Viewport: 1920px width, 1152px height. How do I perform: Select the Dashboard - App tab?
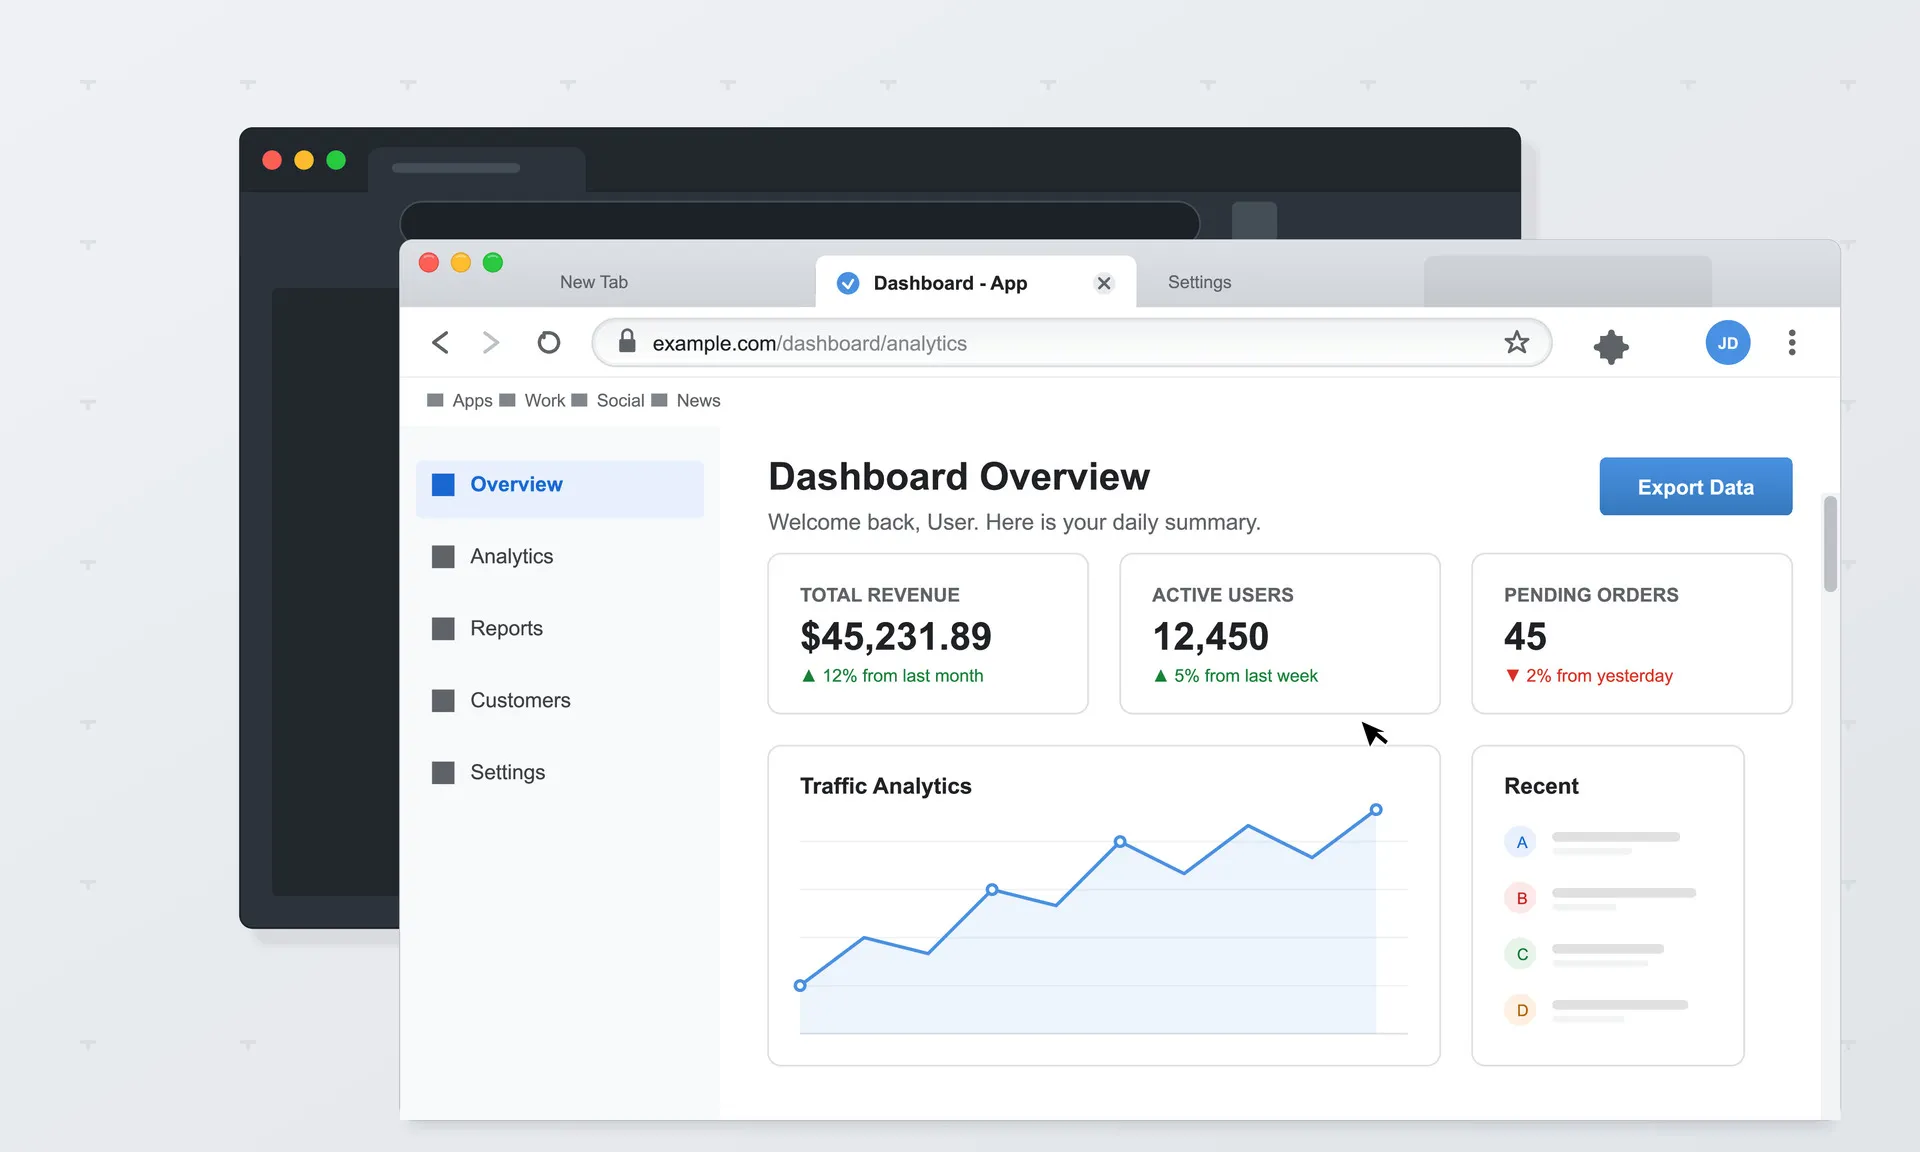975,282
